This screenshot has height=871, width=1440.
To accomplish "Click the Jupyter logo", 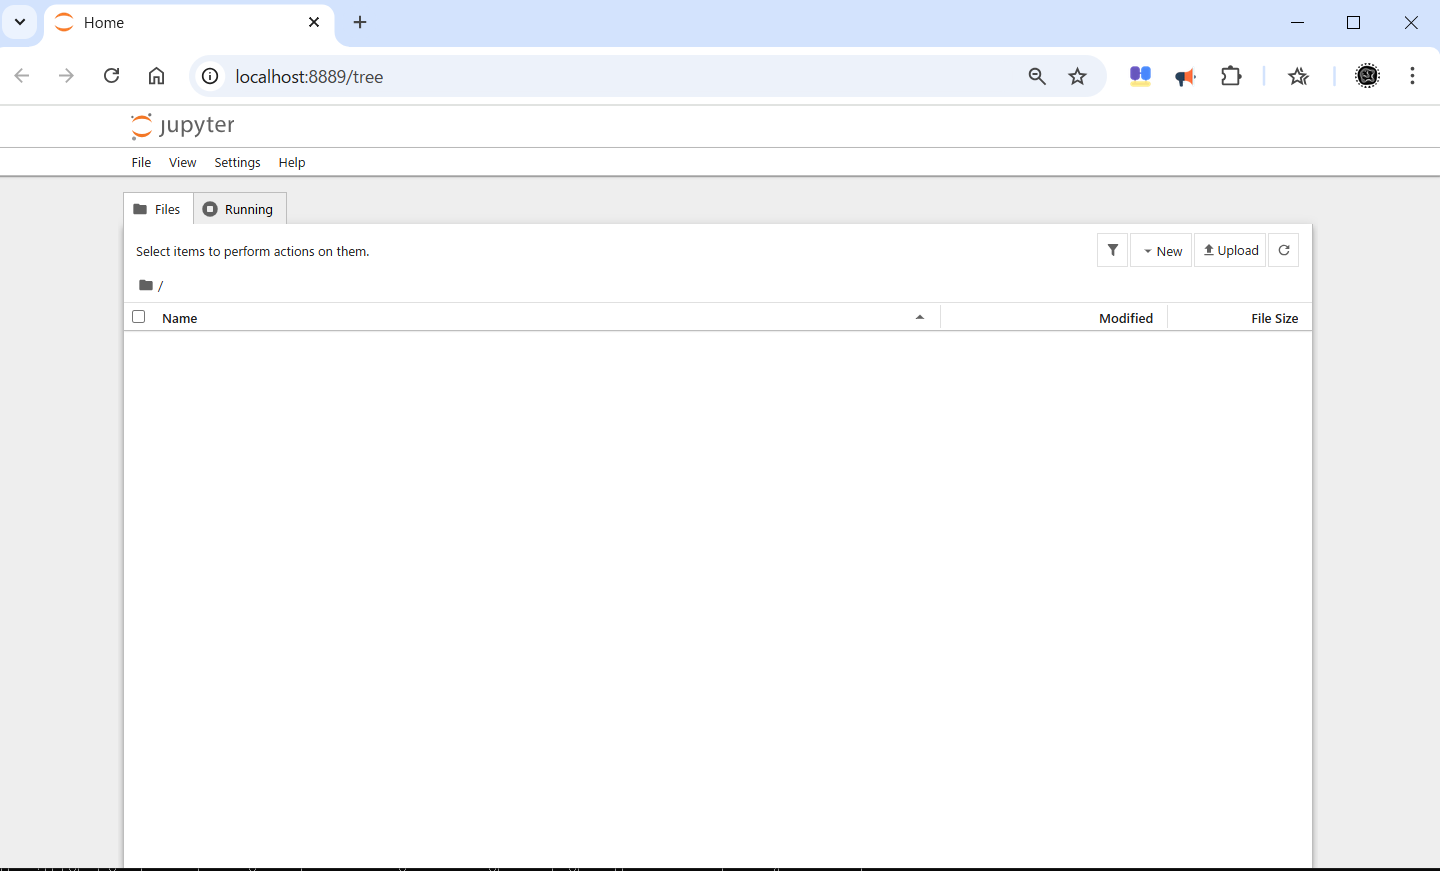I will click(183, 125).
